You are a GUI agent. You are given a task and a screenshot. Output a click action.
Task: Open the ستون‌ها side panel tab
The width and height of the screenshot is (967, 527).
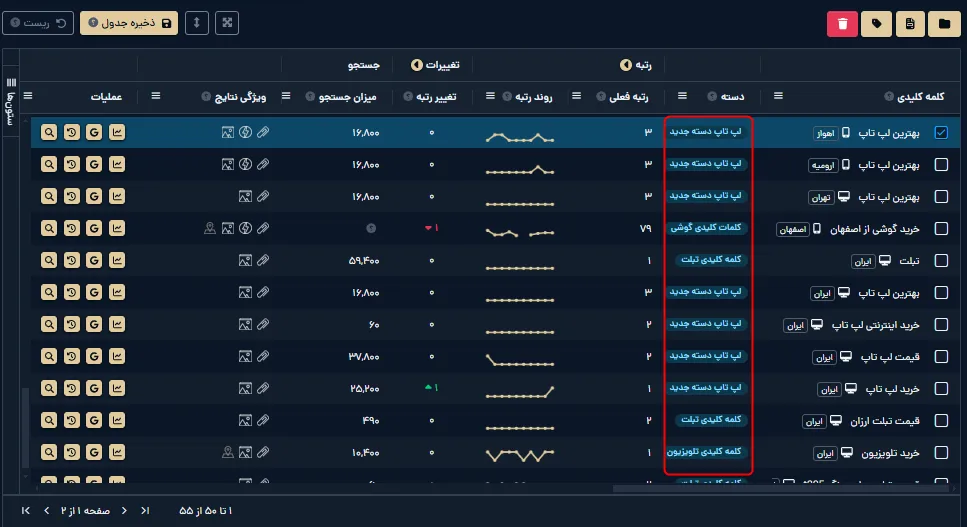point(10,102)
